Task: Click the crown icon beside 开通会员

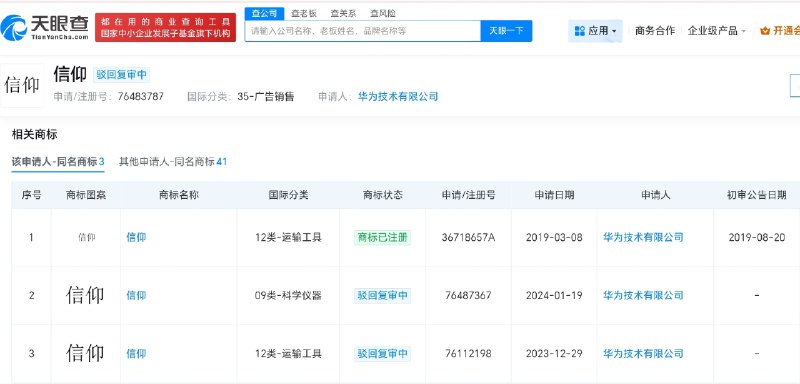Action: coord(764,31)
